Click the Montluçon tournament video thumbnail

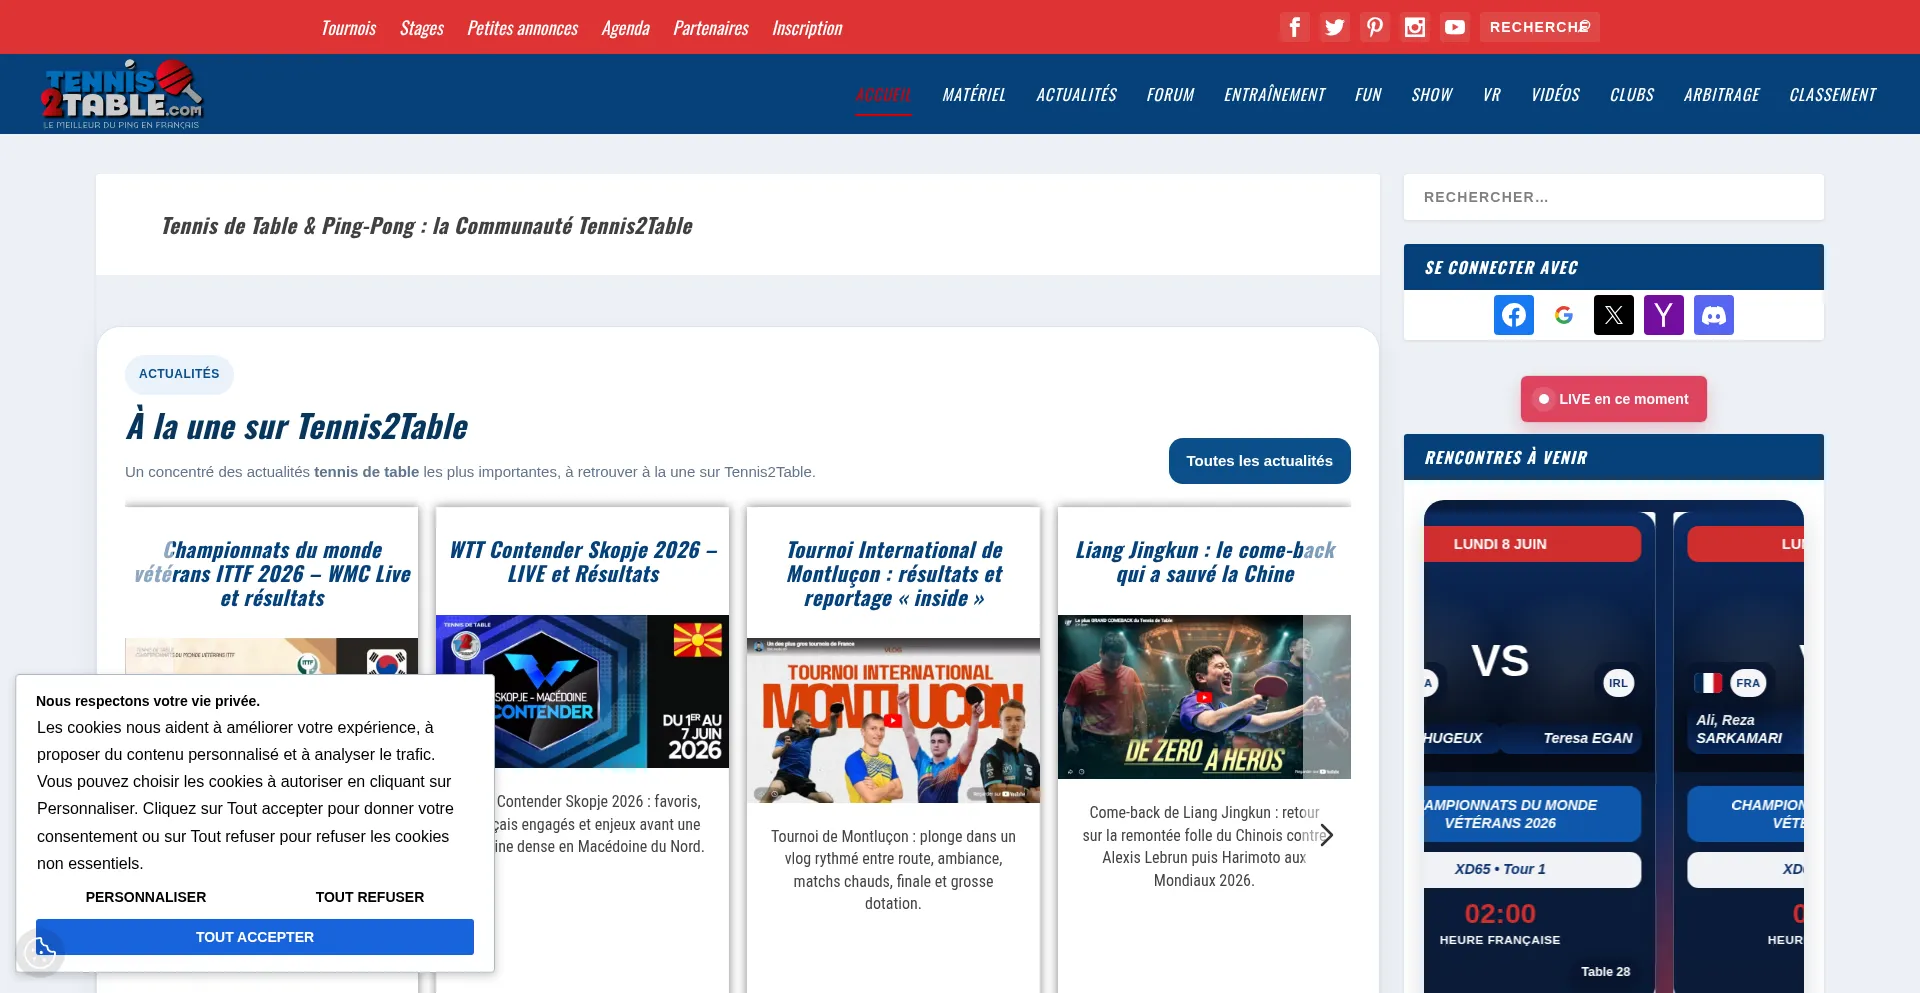pos(894,720)
